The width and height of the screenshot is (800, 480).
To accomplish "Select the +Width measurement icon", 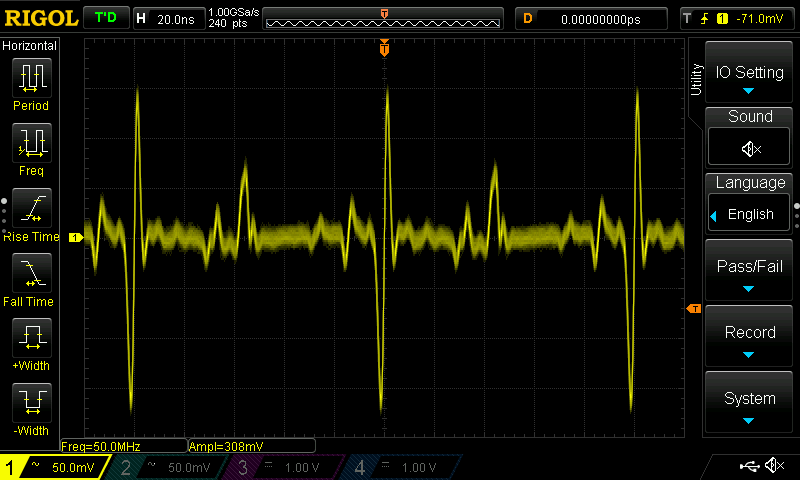I will coord(32,338).
